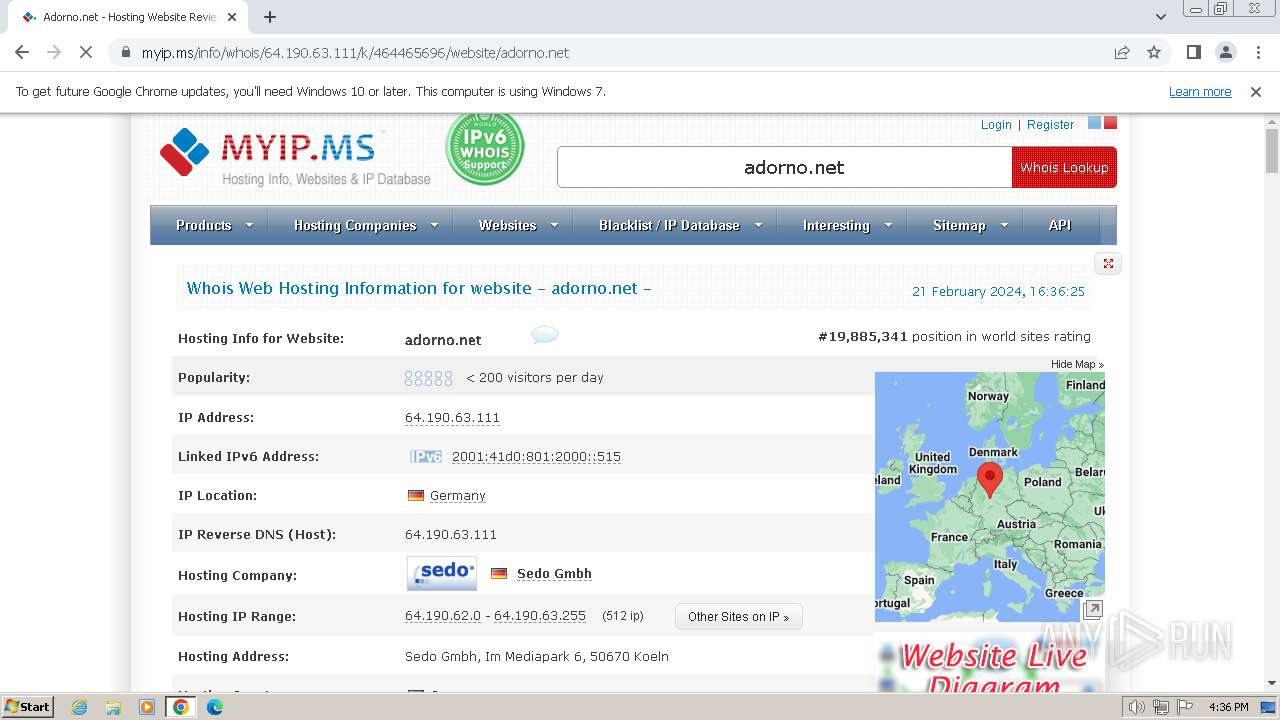Open the Sedo Gmbh company link
This screenshot has width=1280, height=720.
[x=554, y=574]
